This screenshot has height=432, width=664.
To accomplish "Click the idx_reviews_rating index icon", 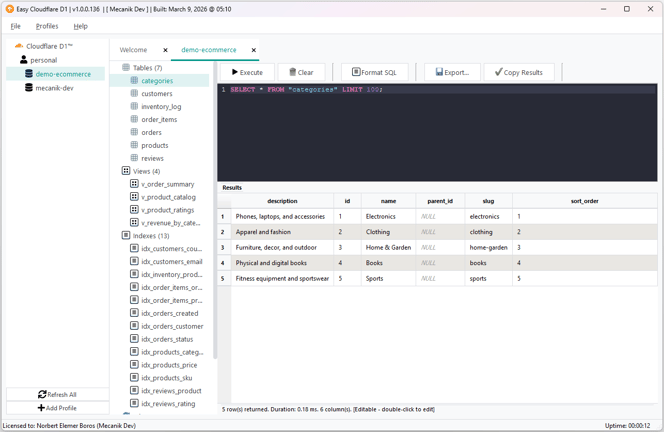I will (x=134, y=403).
